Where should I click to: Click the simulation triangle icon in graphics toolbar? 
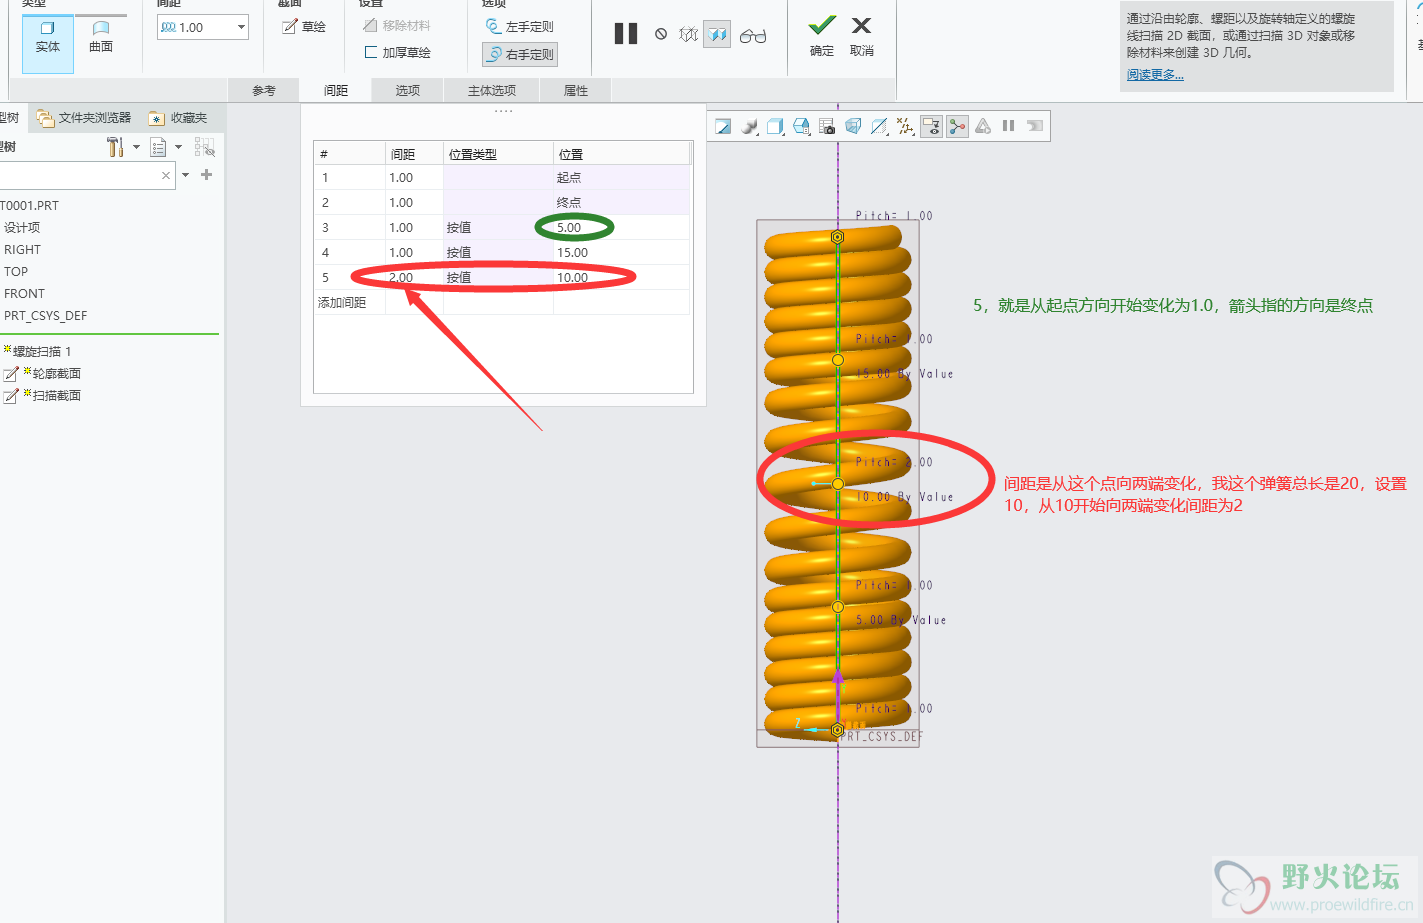coord(983,126)
